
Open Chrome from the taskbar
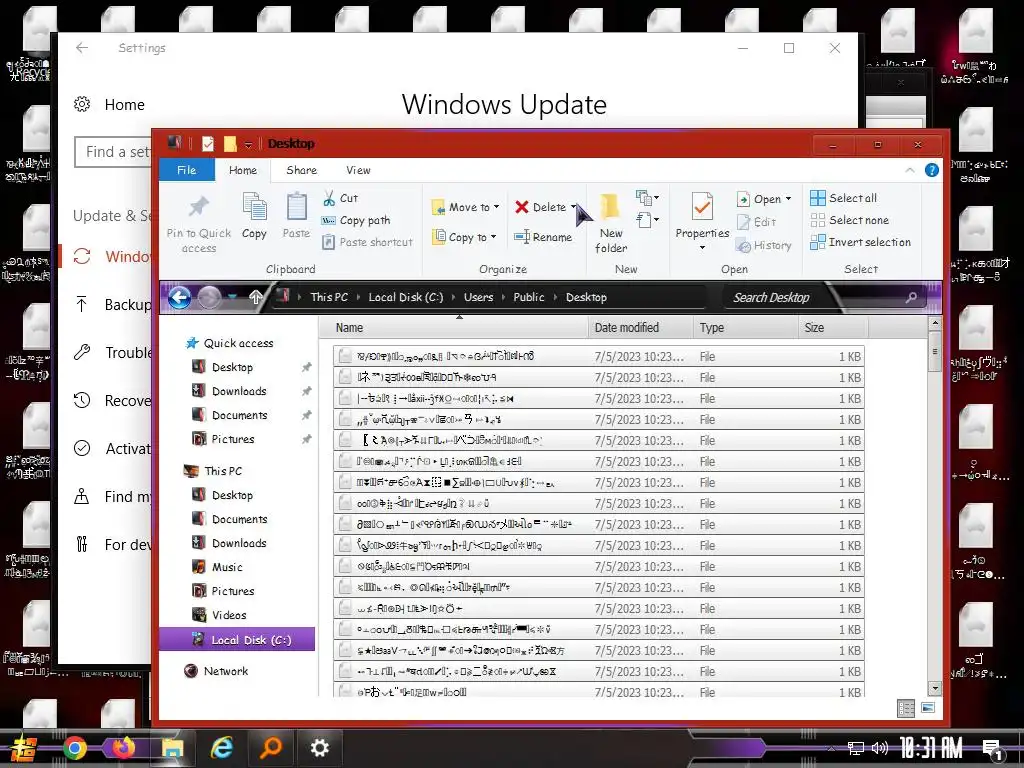[74, 748]
